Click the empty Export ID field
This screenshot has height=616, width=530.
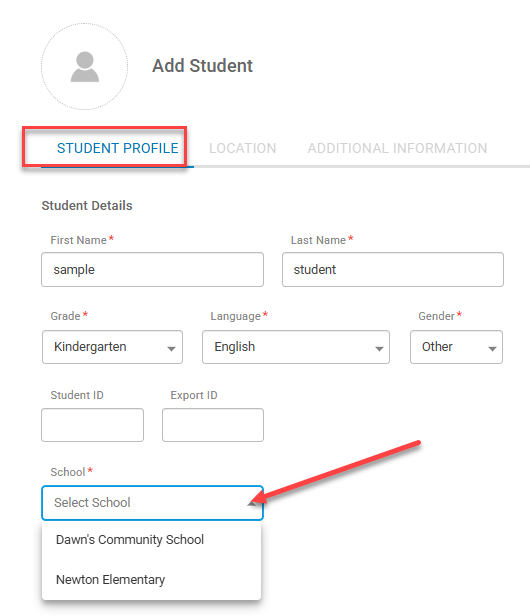pos(213,425)
